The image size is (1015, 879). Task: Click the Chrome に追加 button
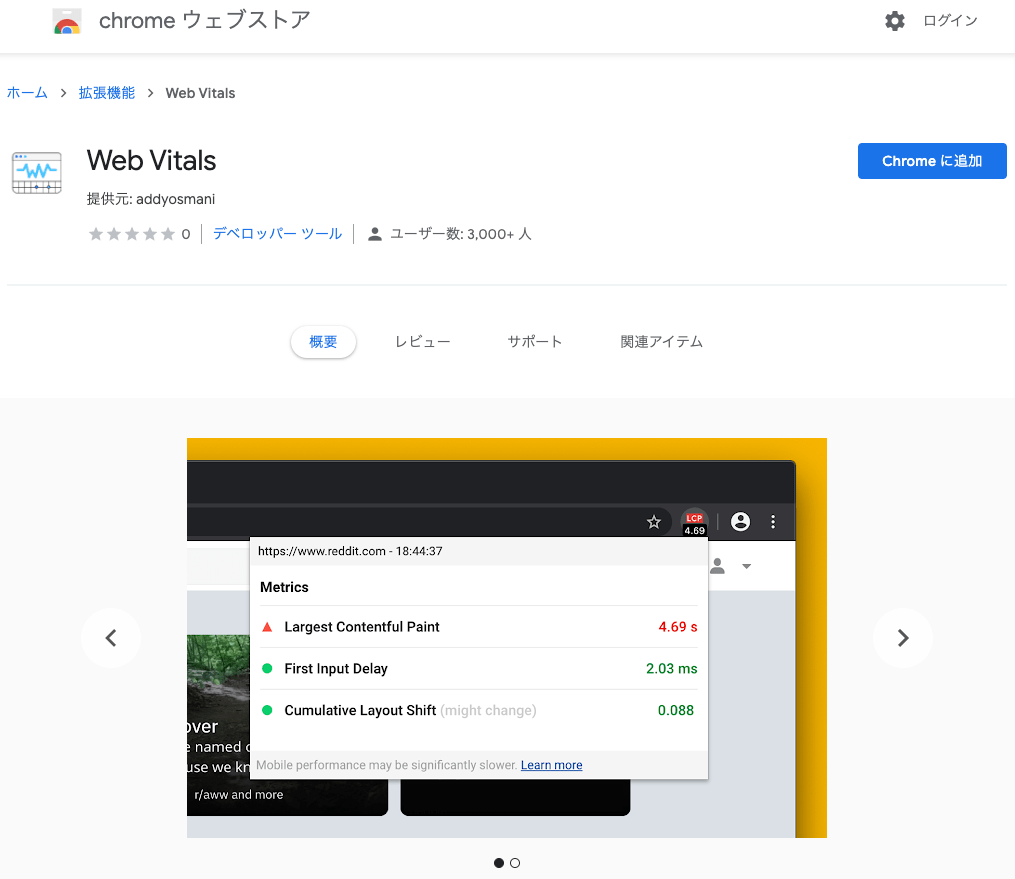pyautogui.click(x=932, y=161)
